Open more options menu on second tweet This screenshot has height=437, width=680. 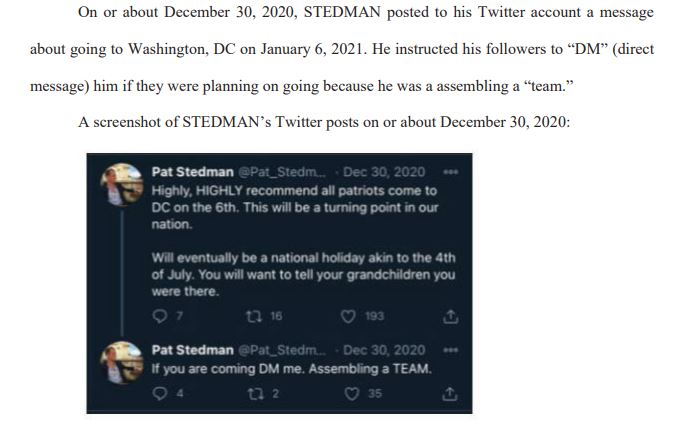451,350
